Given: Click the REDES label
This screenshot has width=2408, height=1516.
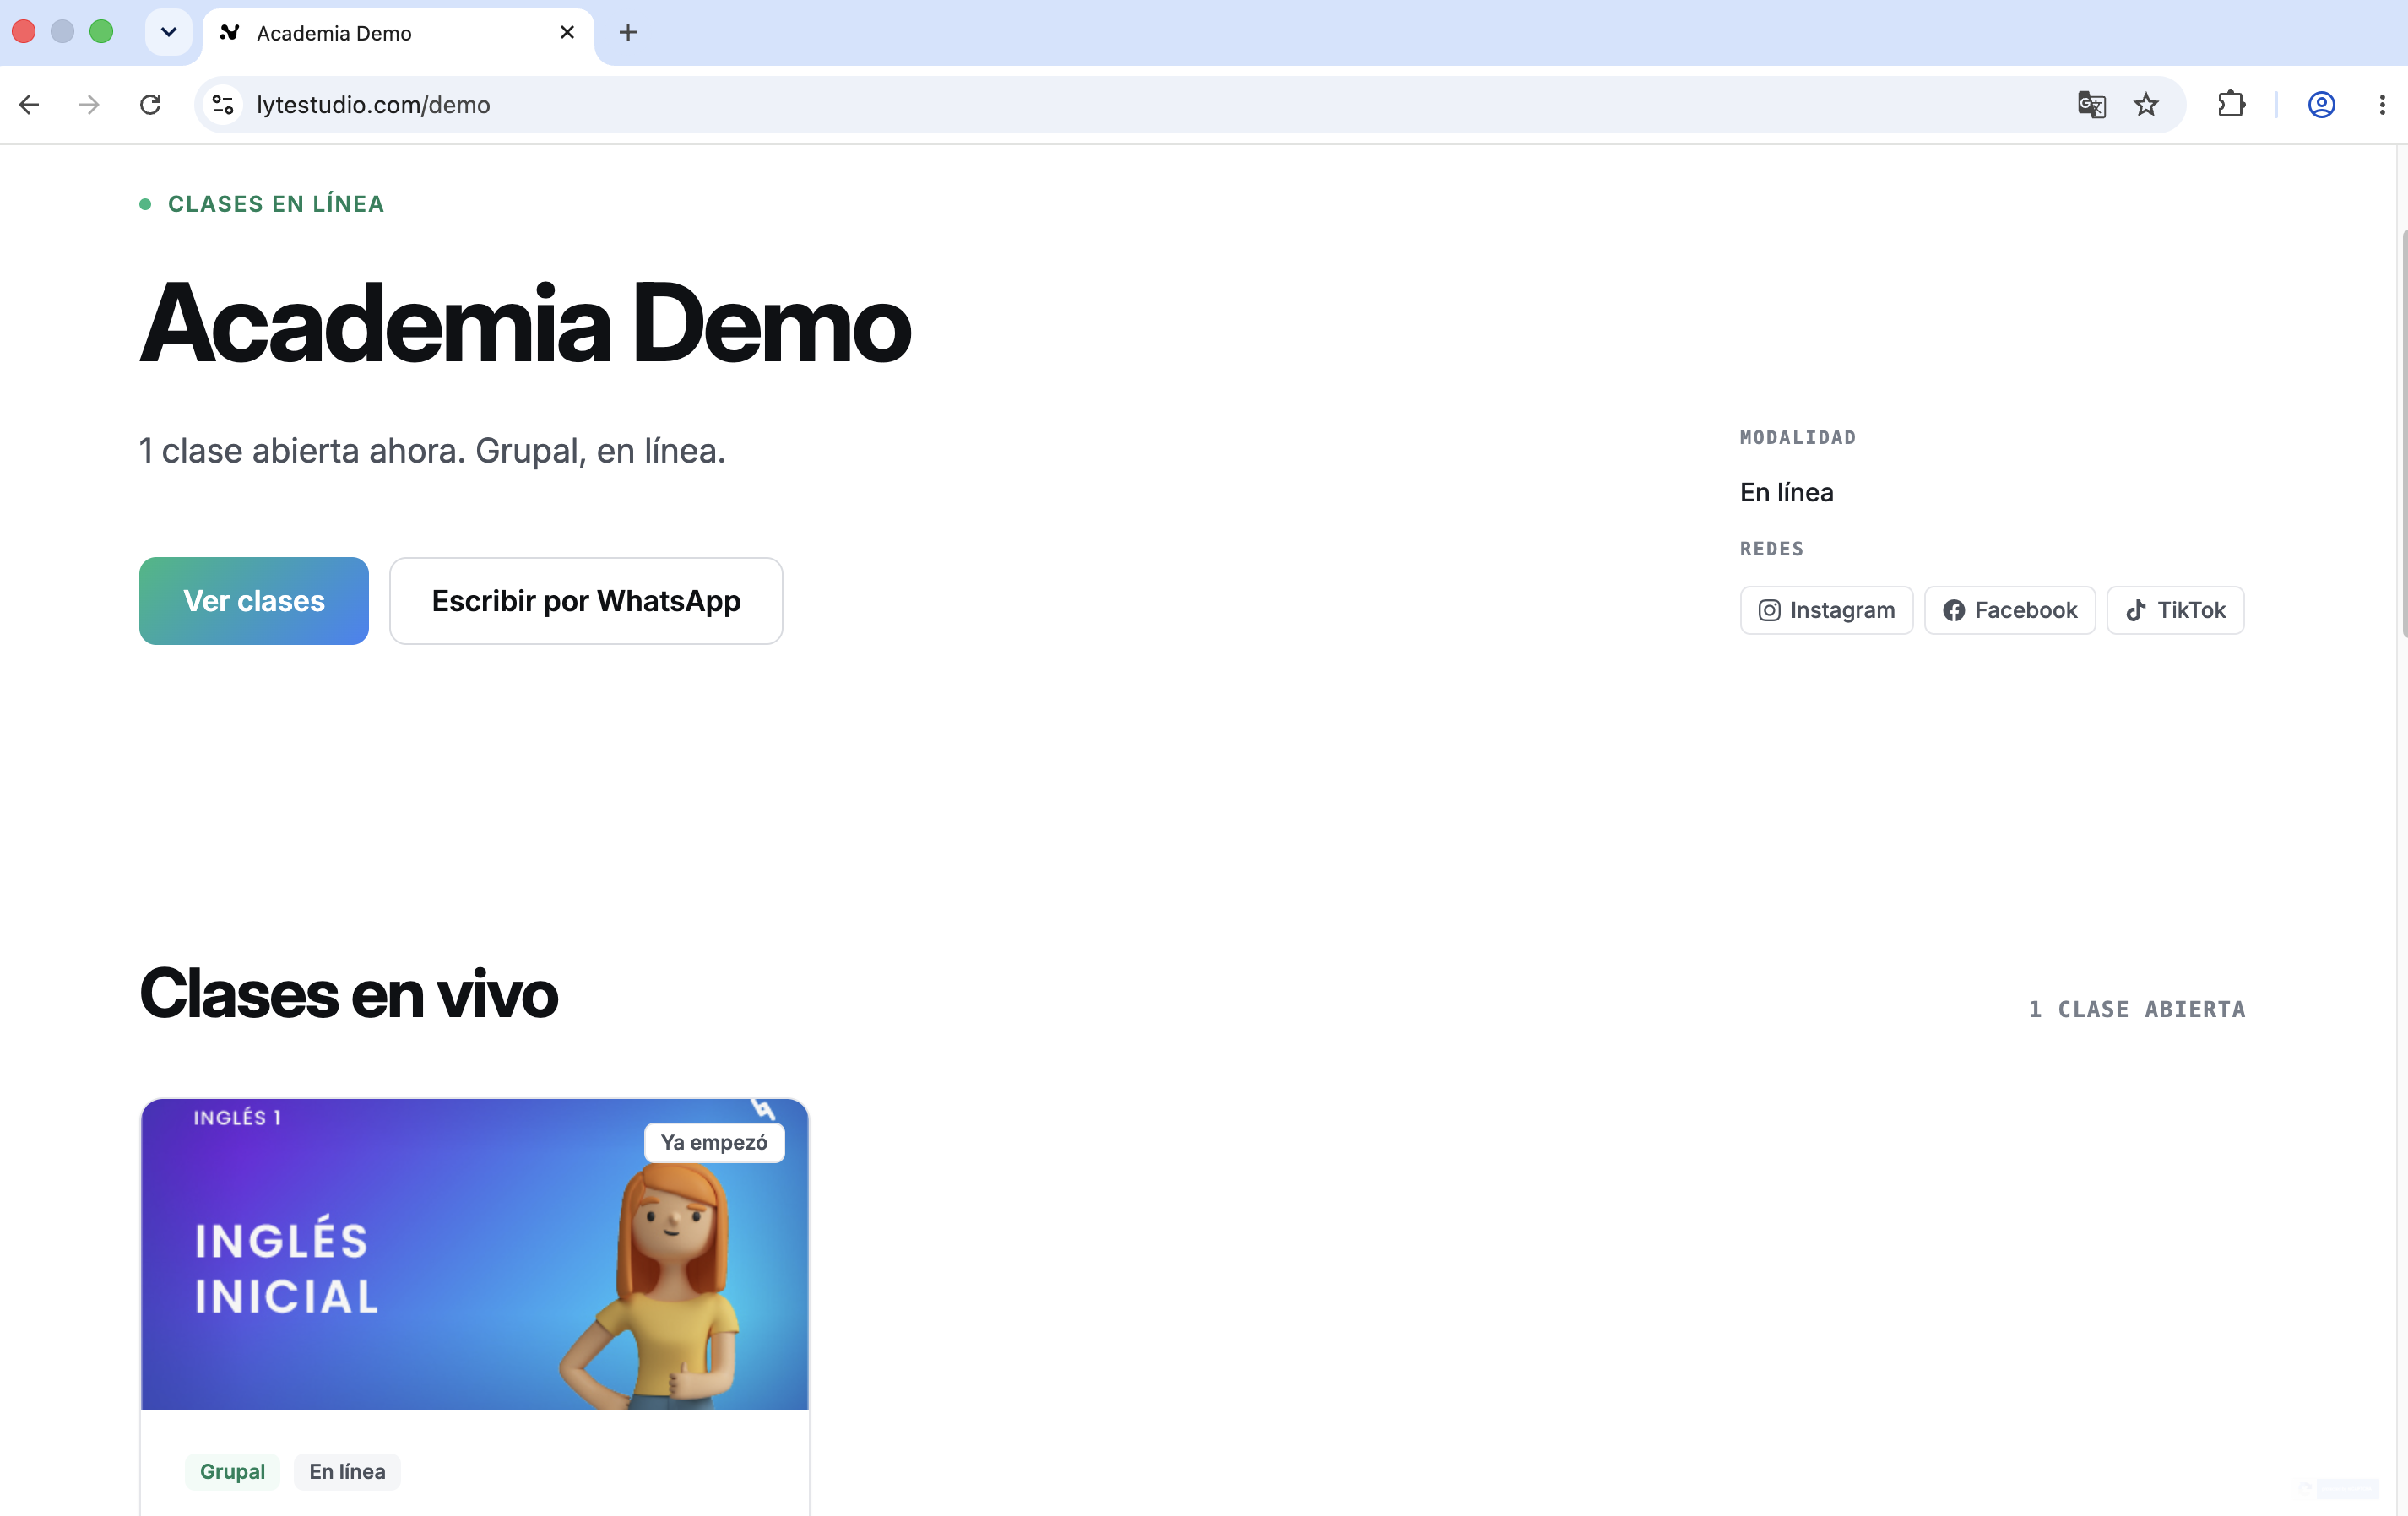Looking at the screenshot, I should point(1771,549).
